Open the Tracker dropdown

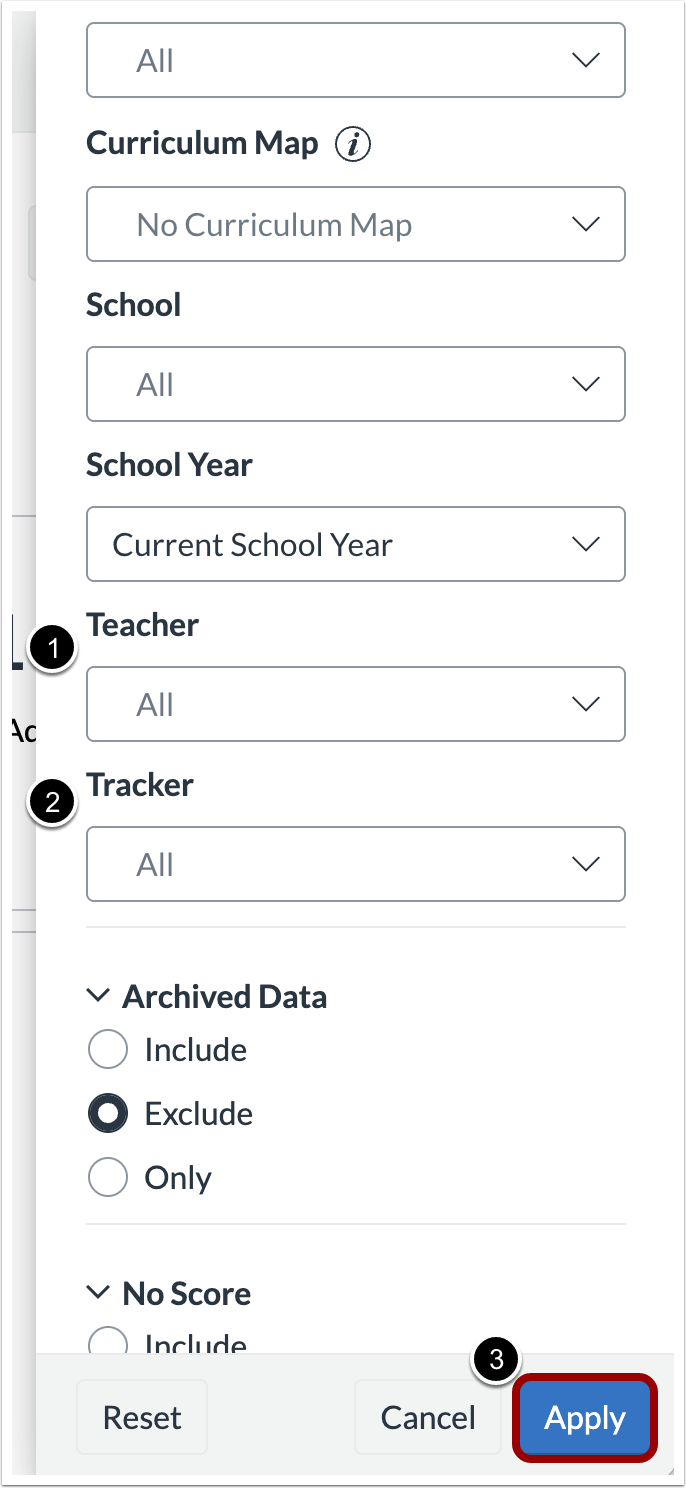(356, 864)
